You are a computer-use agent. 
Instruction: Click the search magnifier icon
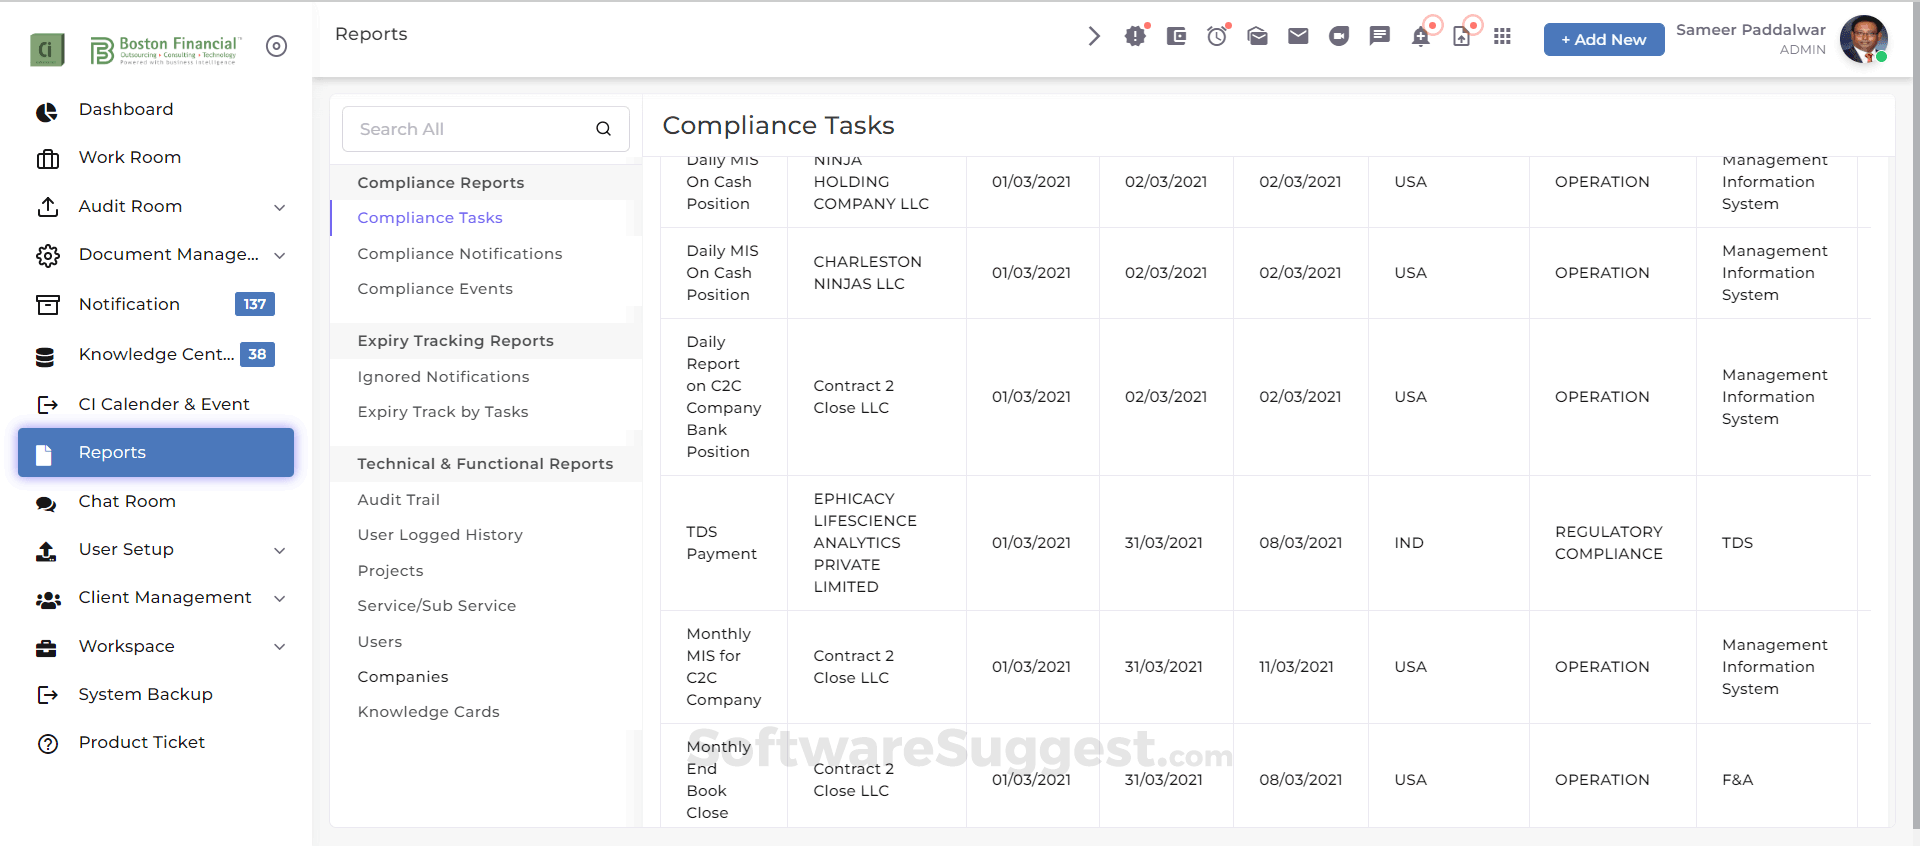coord(603,129)
